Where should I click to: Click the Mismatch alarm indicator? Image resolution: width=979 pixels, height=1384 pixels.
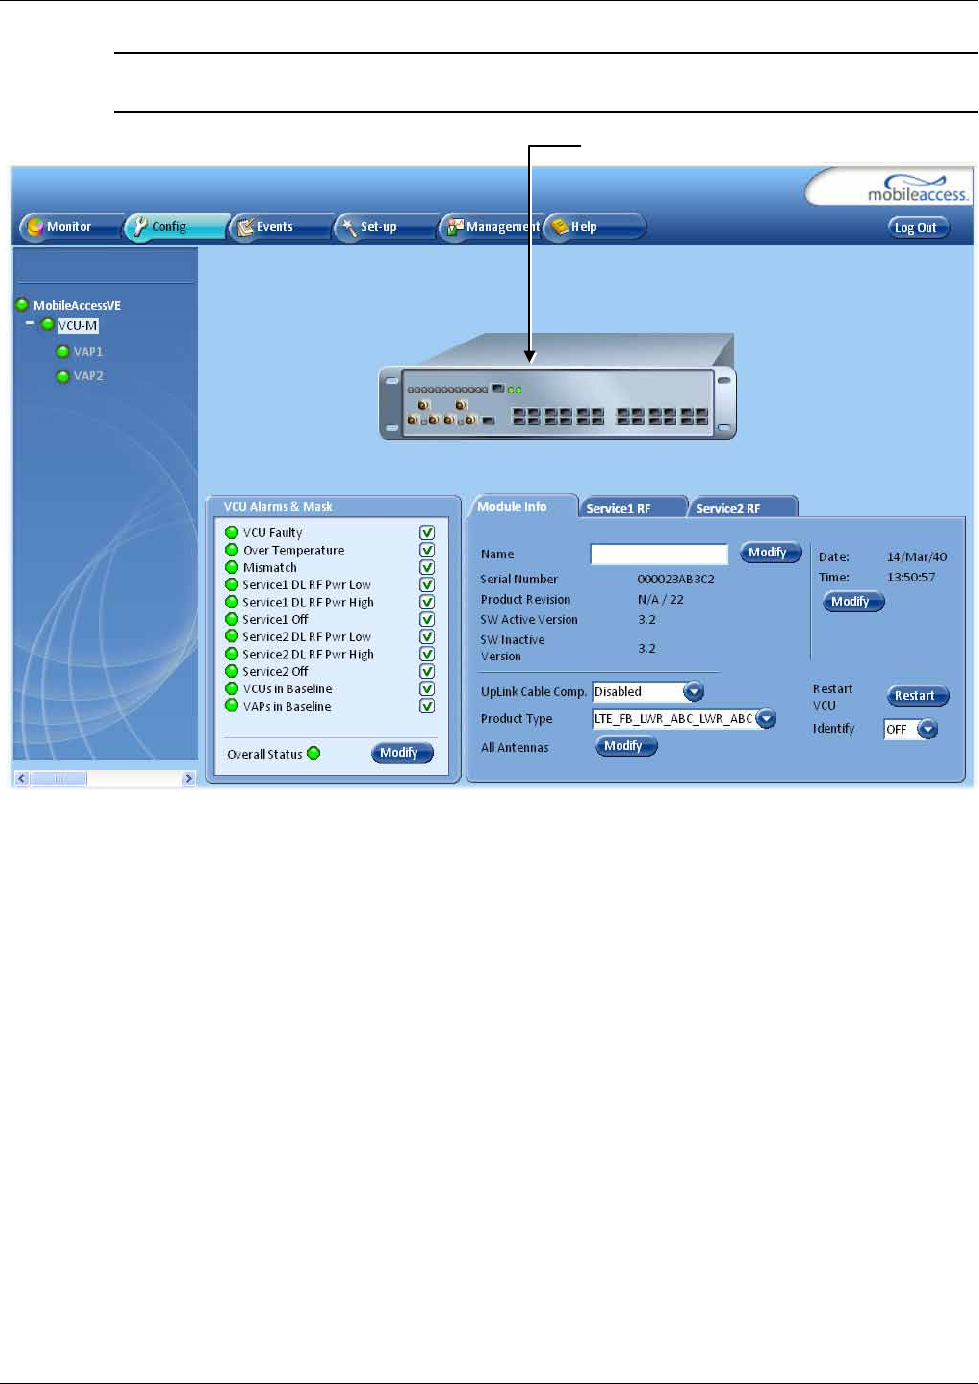[x=232, y=567]
